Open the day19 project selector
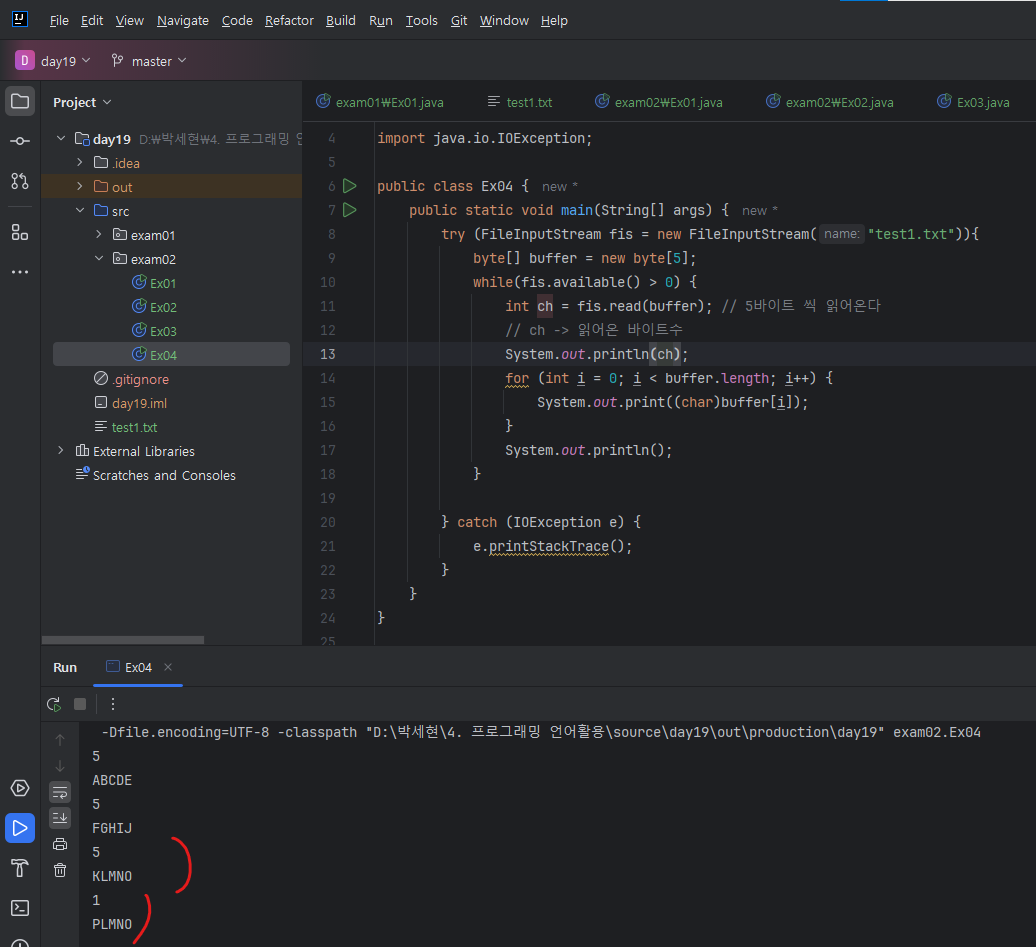This screenshot has height=947, width=1036. pos(54,61)
